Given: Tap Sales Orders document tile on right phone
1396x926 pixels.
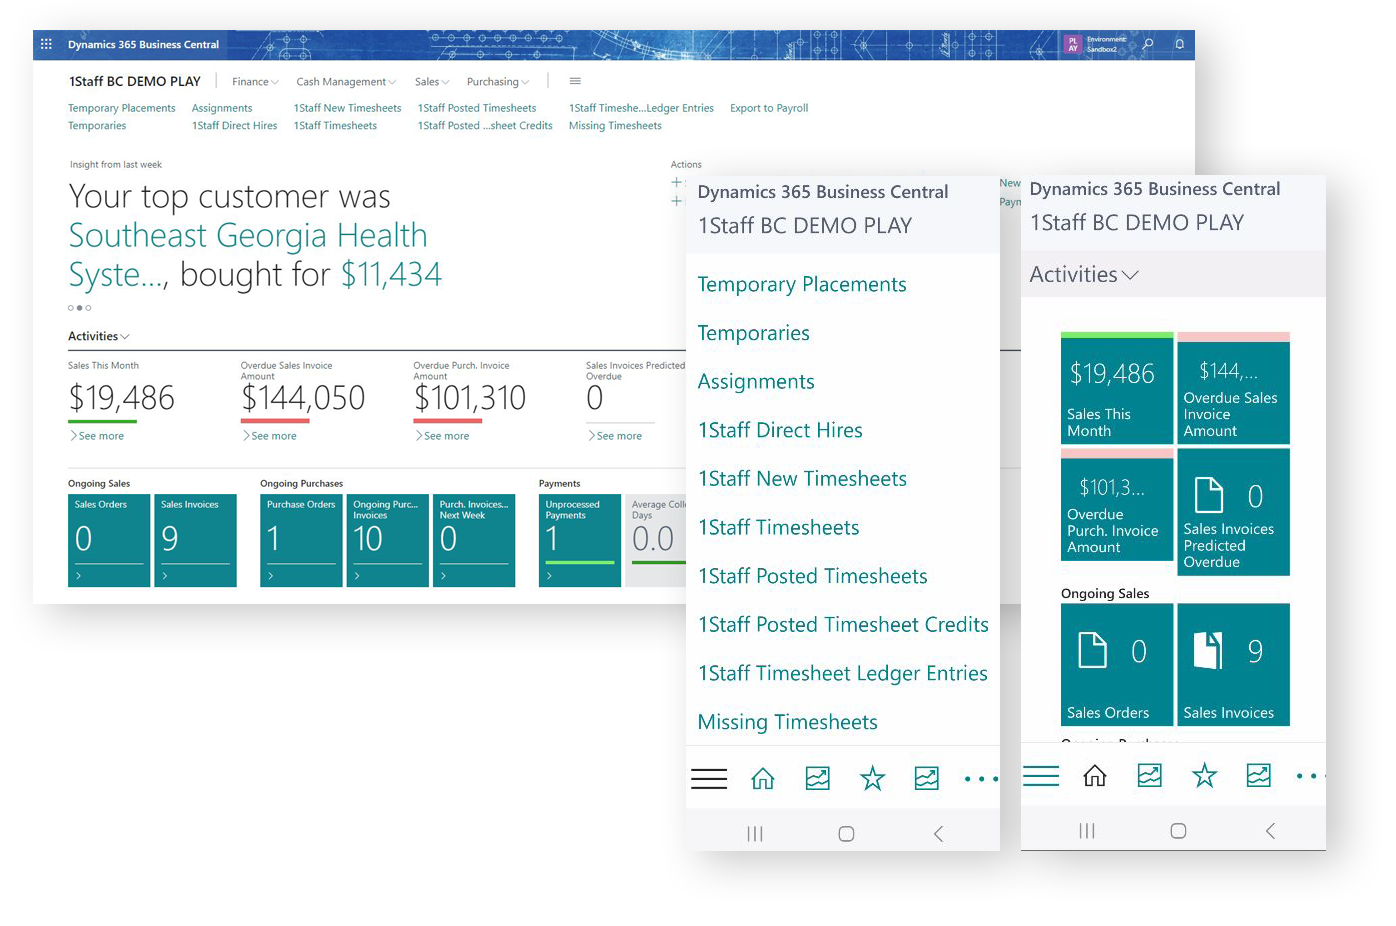Looking at the screenshot, I should (x=1116, y=664).
